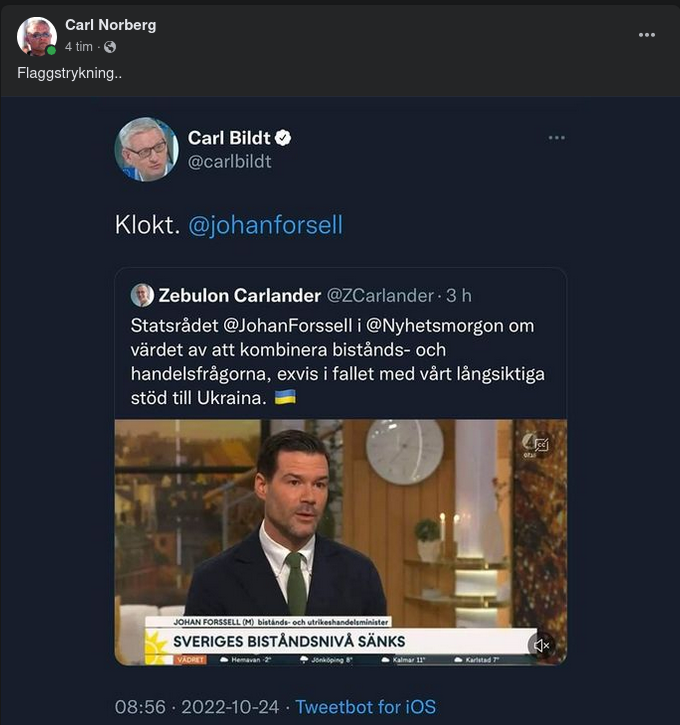The width and height of the screenshot is (680, 725).
Task: Unmute the video with the speaker icon
Action: [541, 645]
